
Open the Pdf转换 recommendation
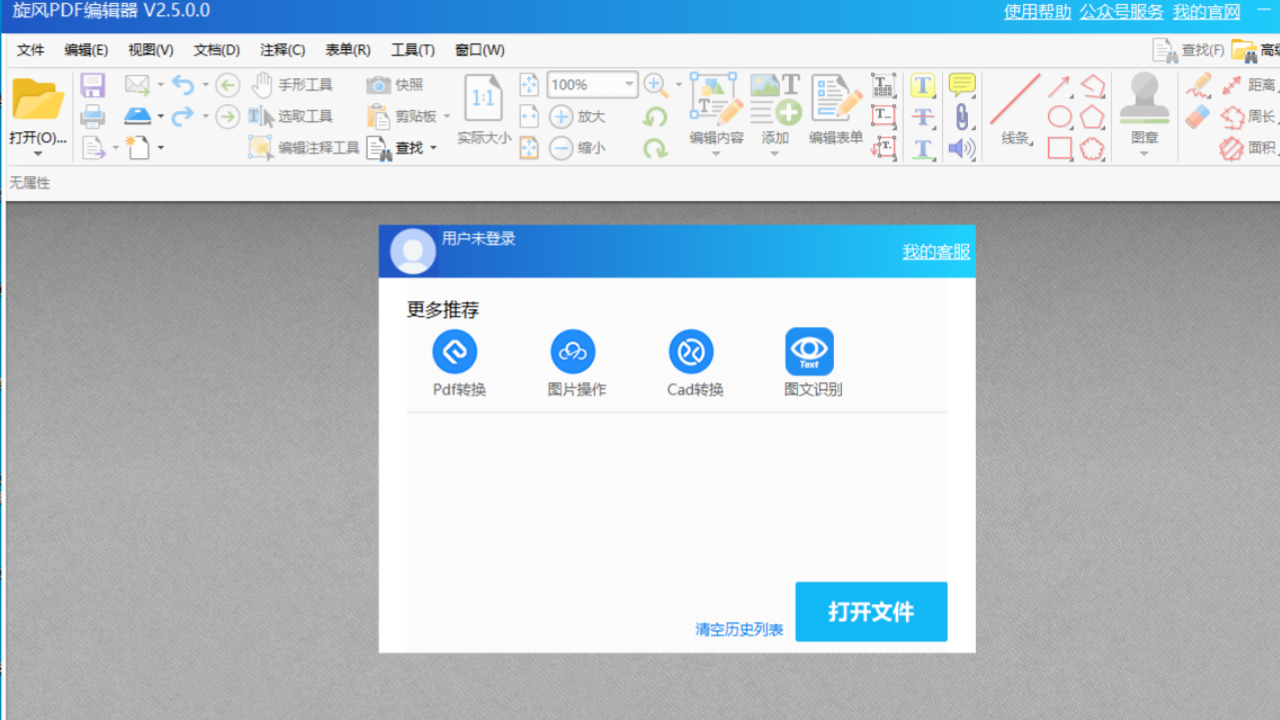pyautogui.click(x=457, y=364)
